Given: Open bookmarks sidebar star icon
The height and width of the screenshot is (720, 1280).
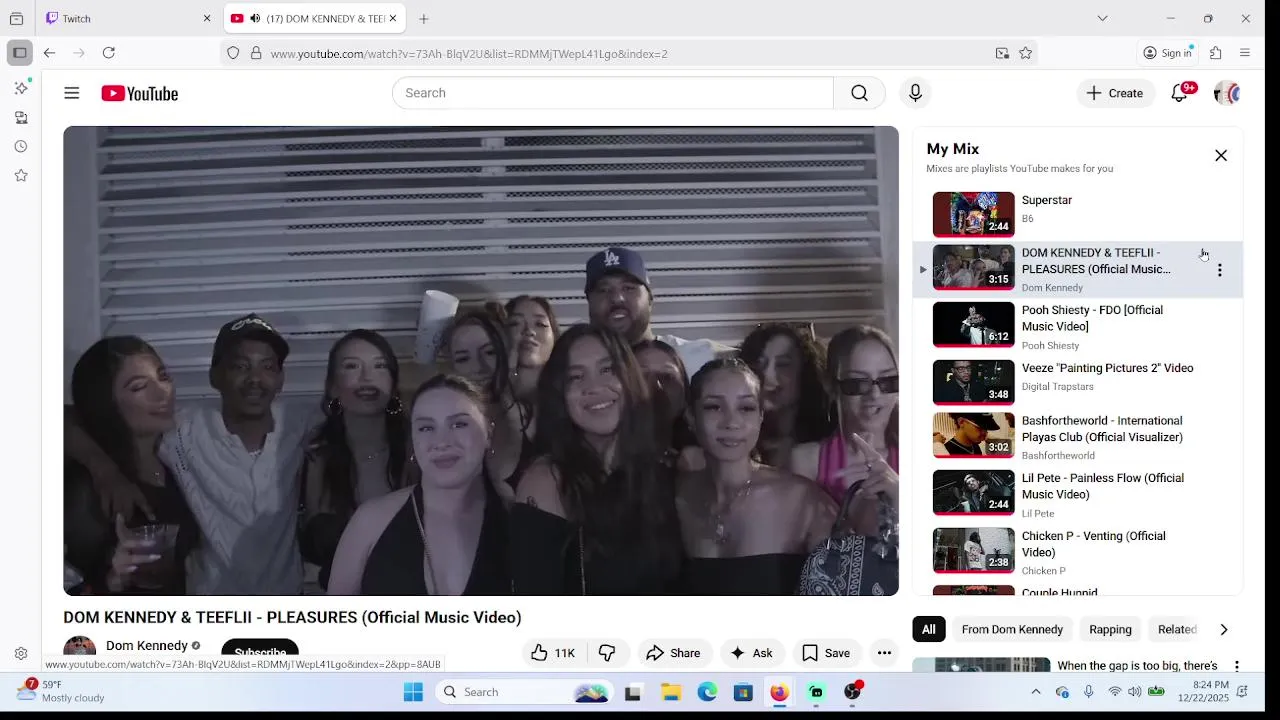Looking at the screenshot, I should point(21,175).
